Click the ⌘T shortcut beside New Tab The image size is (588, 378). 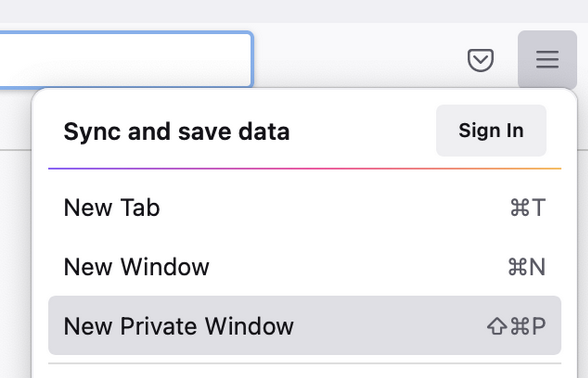[528, 207]
